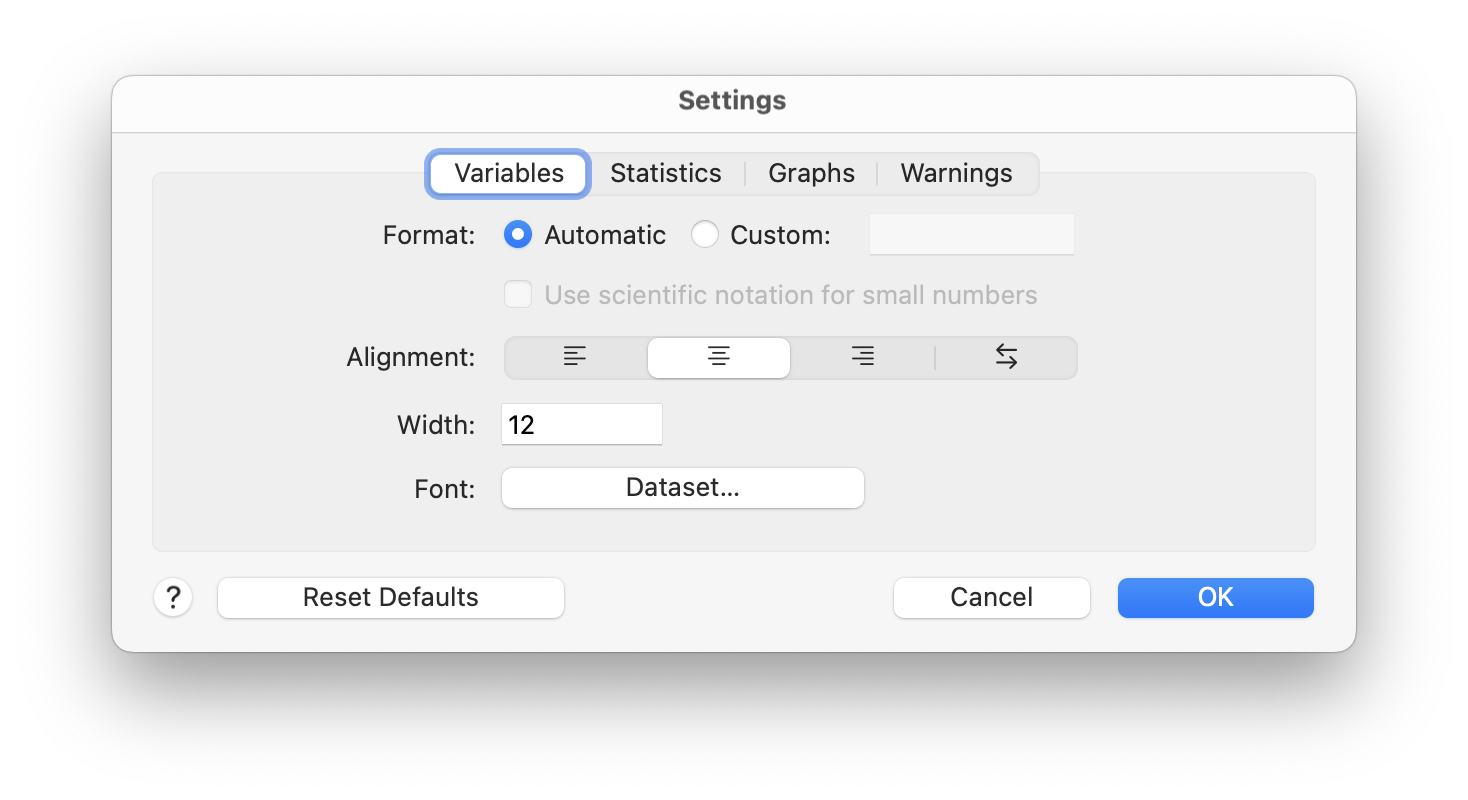The image size is (1468, 800).
Task: Select the Automatic format radio button
Action: point(517,235)
